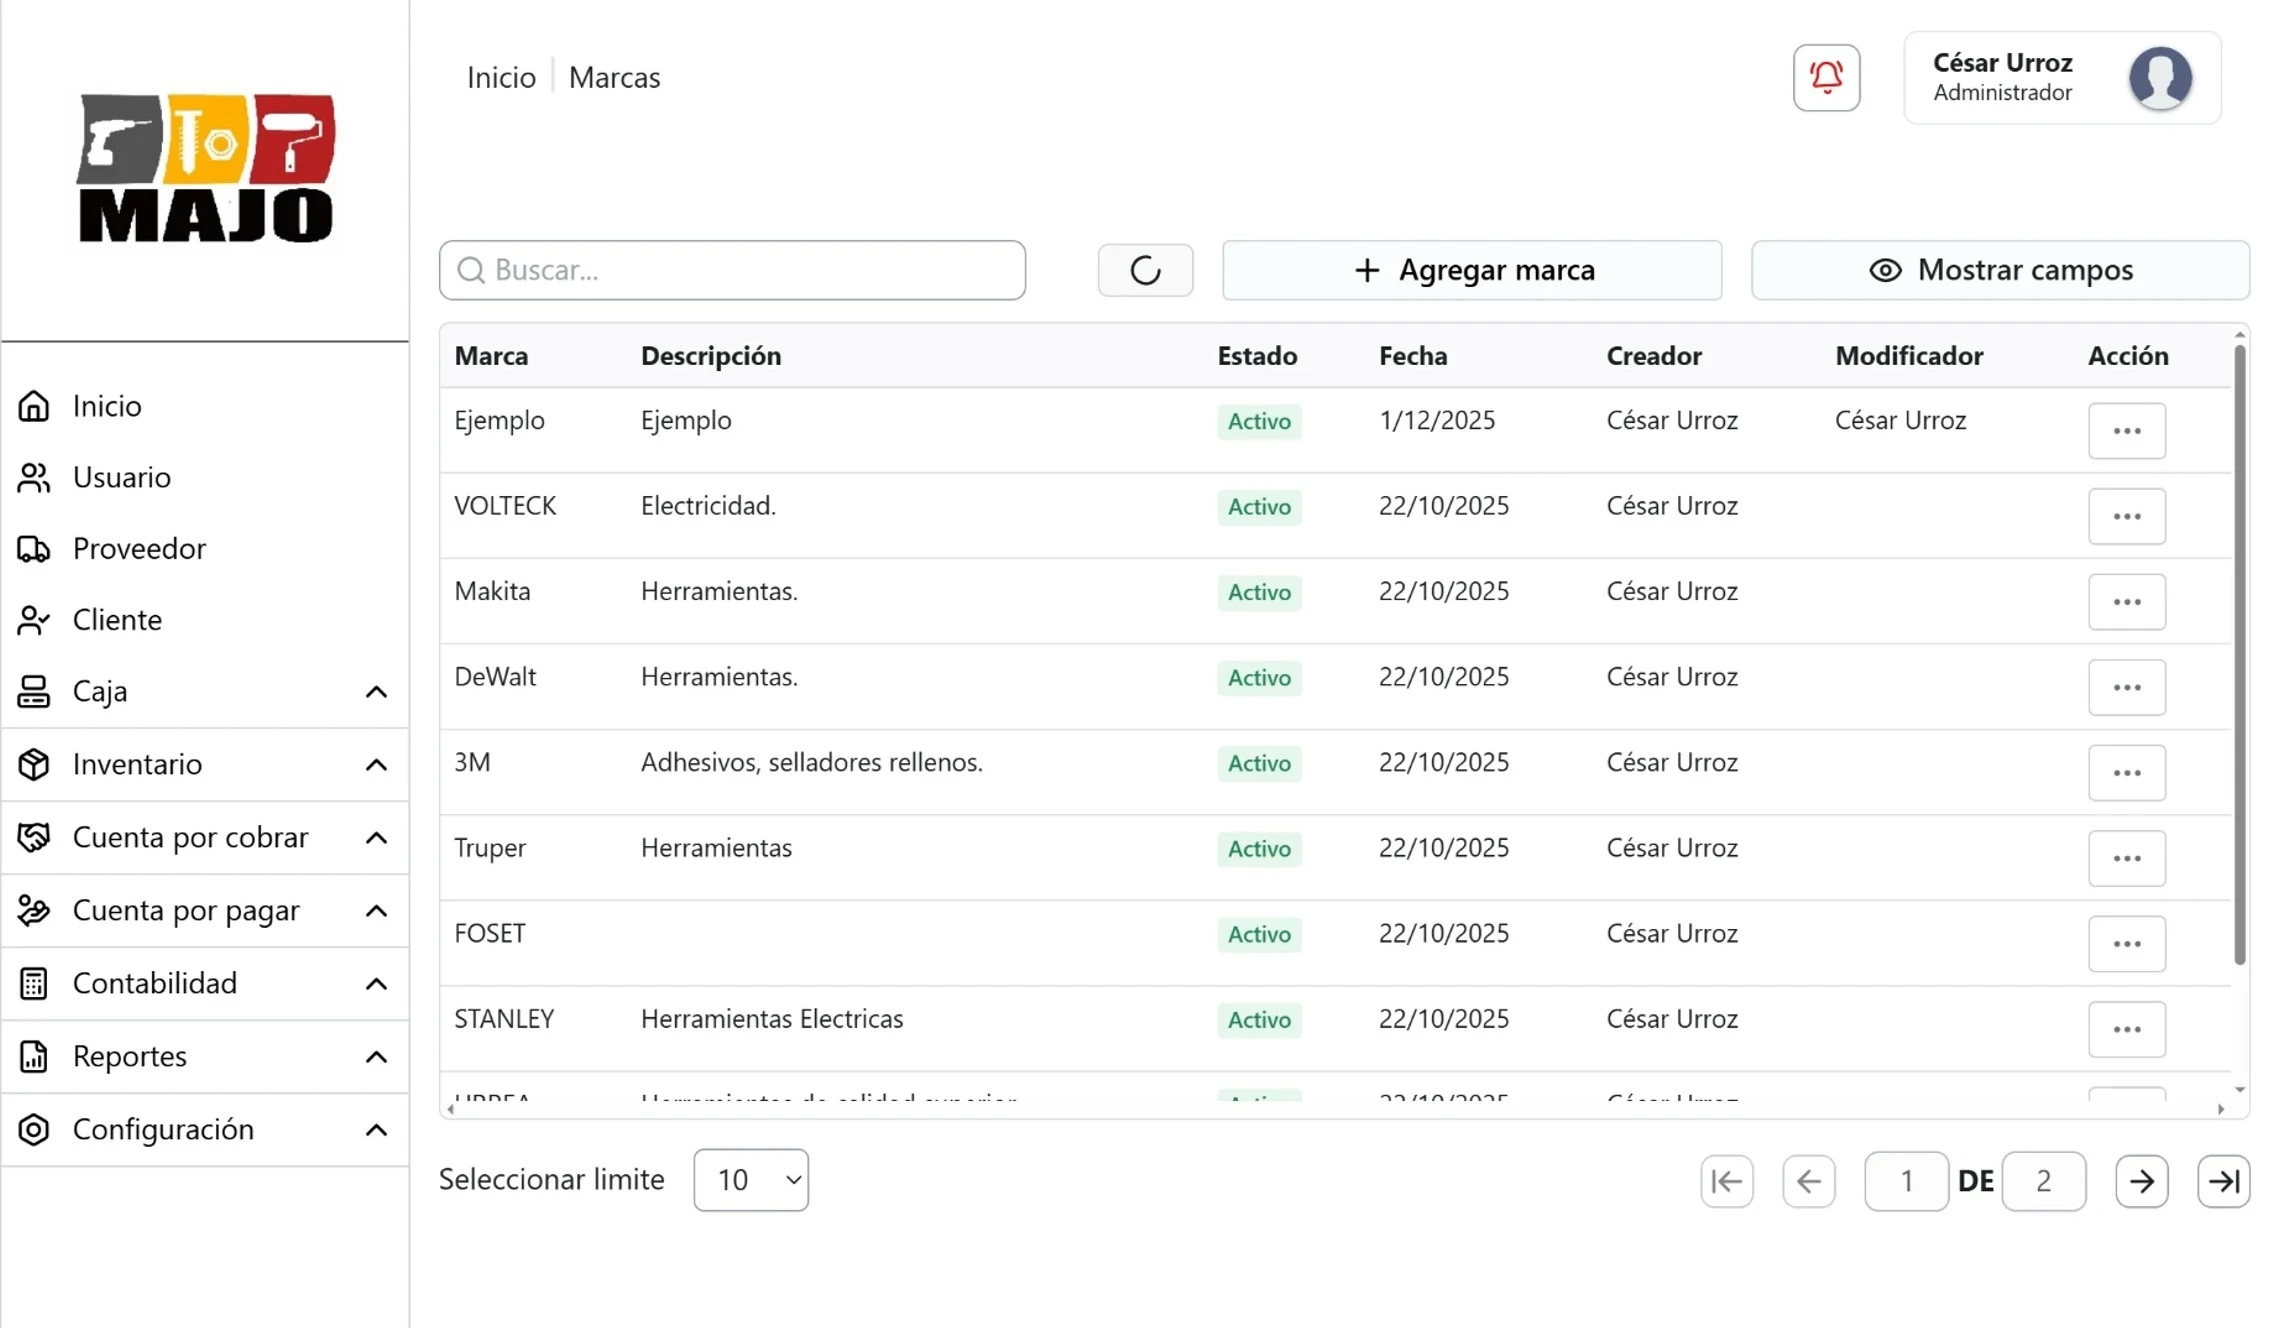Expand the Caja sidebar section

pyautogui.click(x=204, y=691)
